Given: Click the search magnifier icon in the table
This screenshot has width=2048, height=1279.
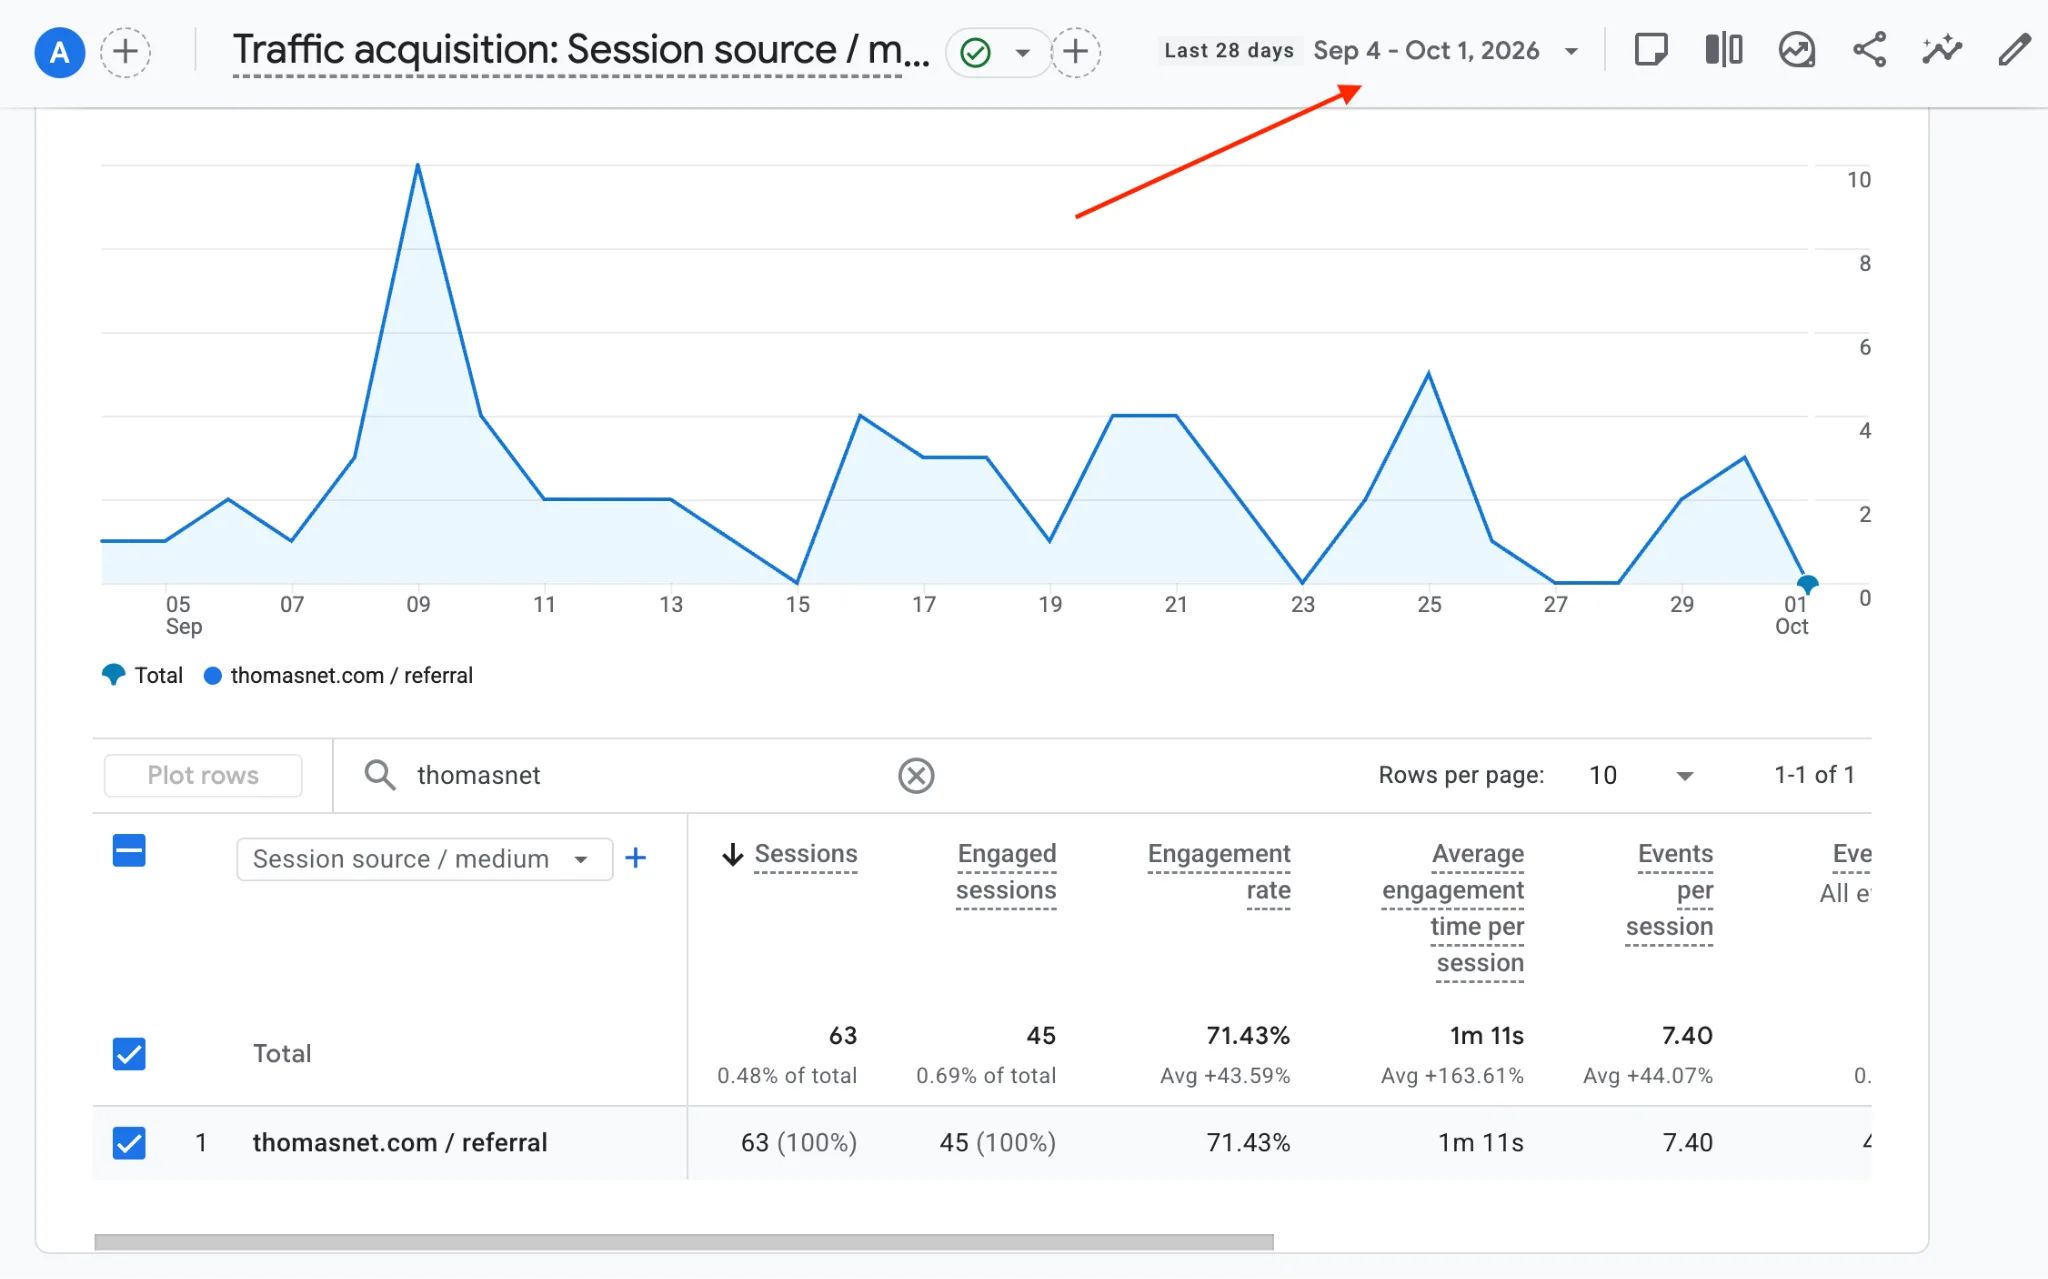Looking at the screenshot, I should click(x=379, y=775).
